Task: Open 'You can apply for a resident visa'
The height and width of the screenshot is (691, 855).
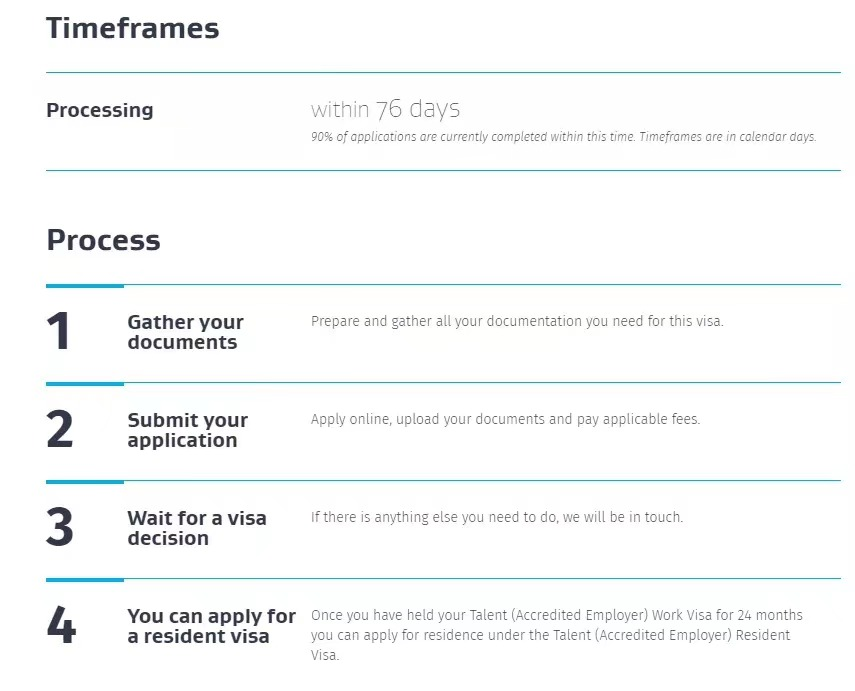Action: [211, 626]
